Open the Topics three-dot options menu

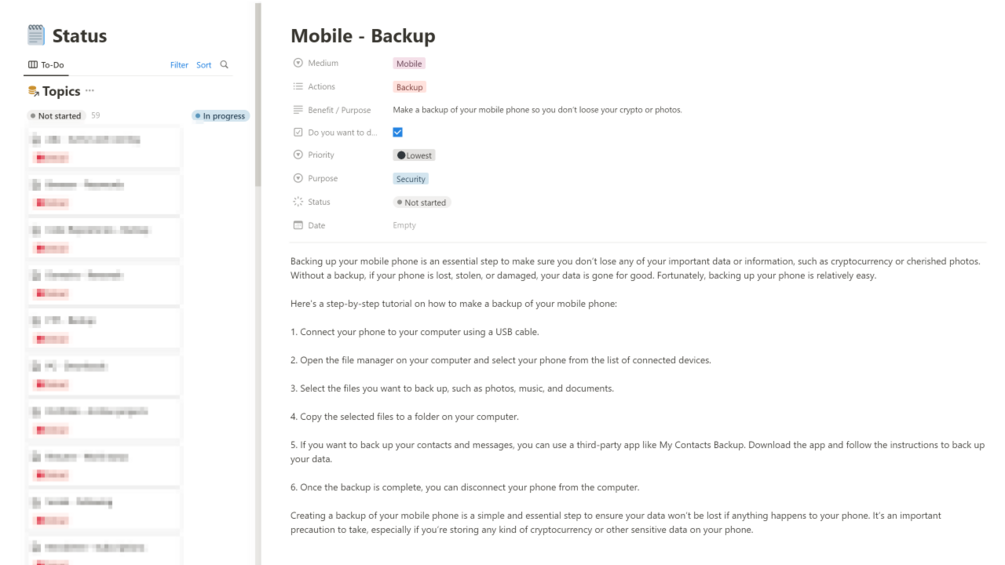tap(90, 91)
